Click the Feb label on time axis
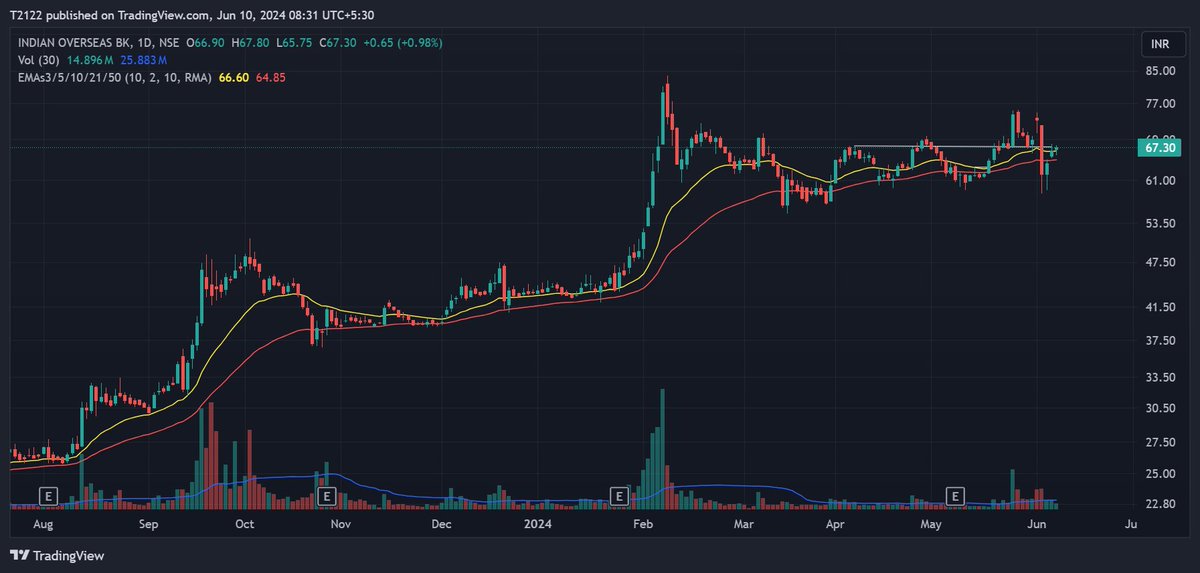Screen dimensions: 1200x573 click(x=643, y=524)
